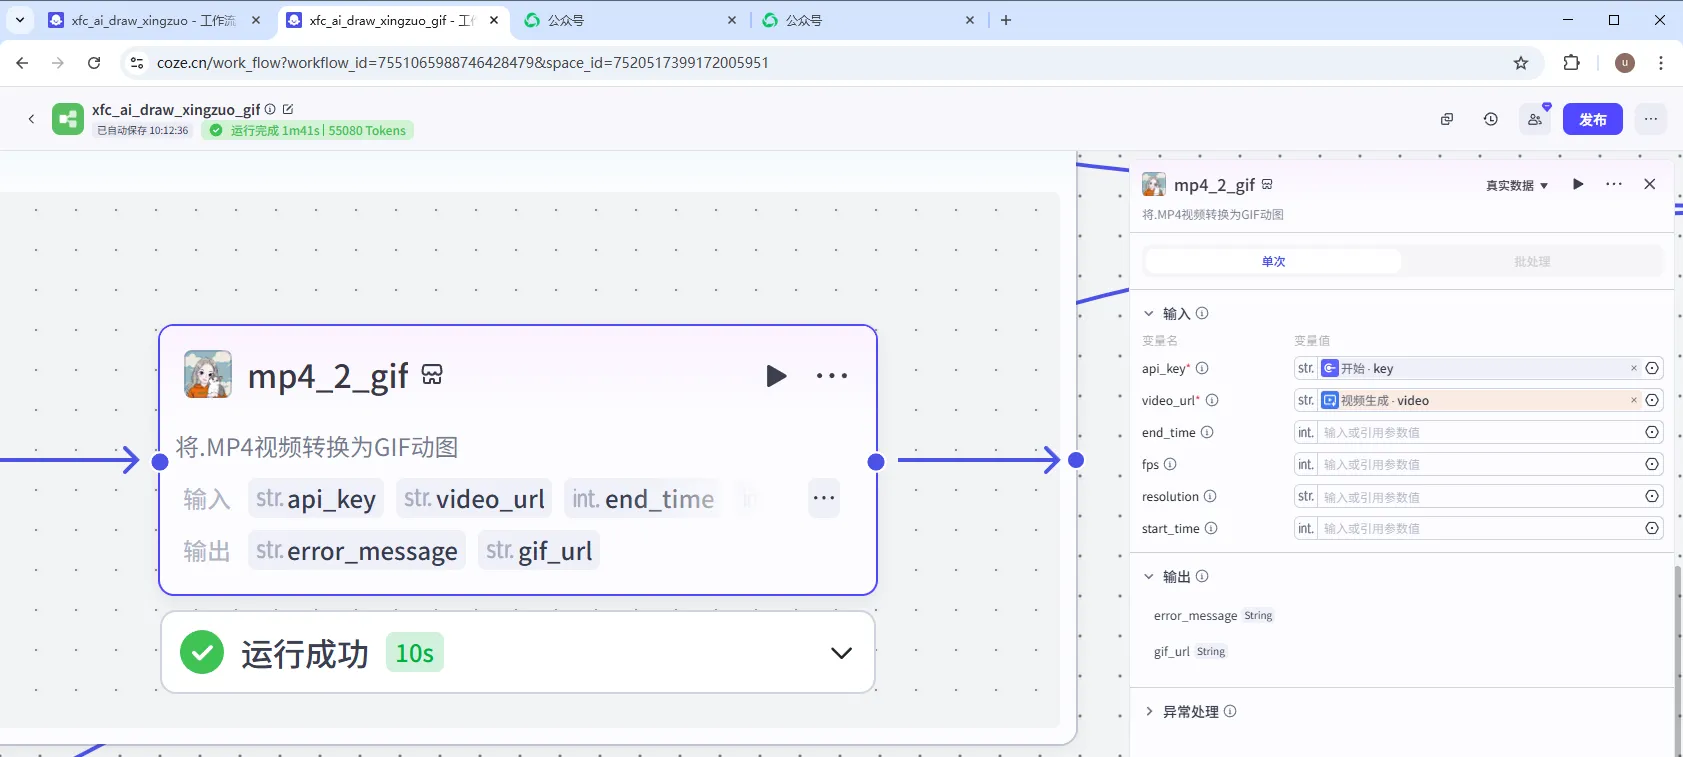Viewport: 1683px width, 757px height.
Task: Open side panel three-dot options menu
Action: (1613, 184)
